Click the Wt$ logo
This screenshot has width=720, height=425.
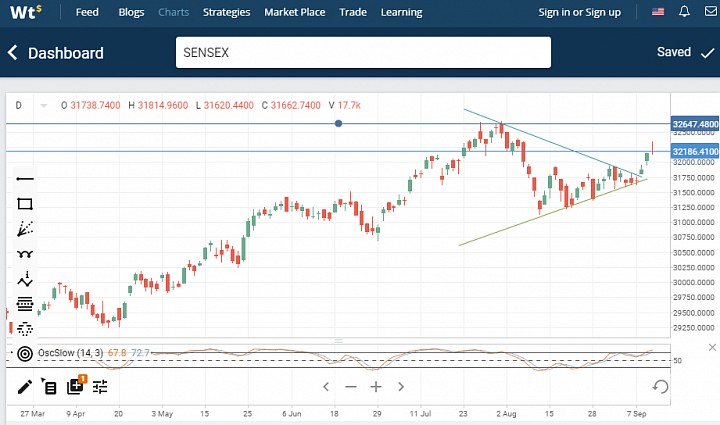[25, 12]
